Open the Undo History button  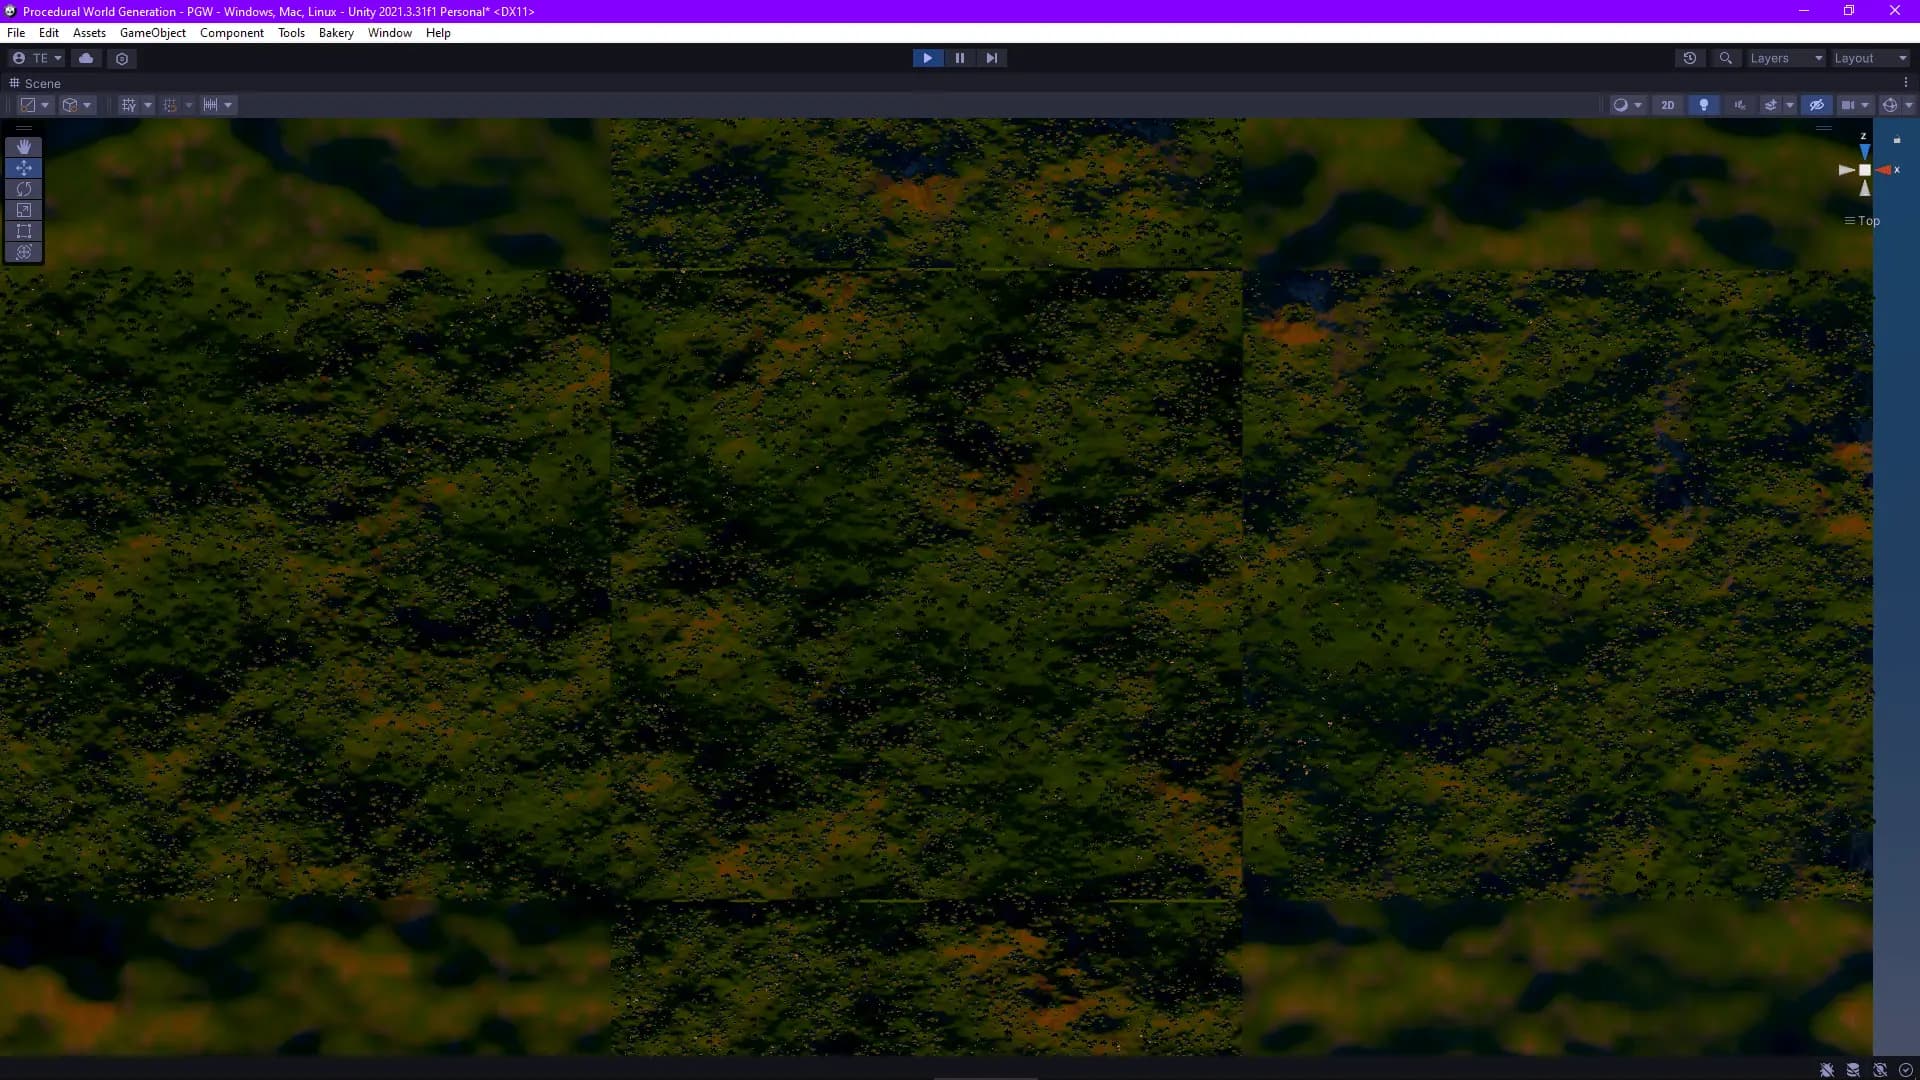1690,58
